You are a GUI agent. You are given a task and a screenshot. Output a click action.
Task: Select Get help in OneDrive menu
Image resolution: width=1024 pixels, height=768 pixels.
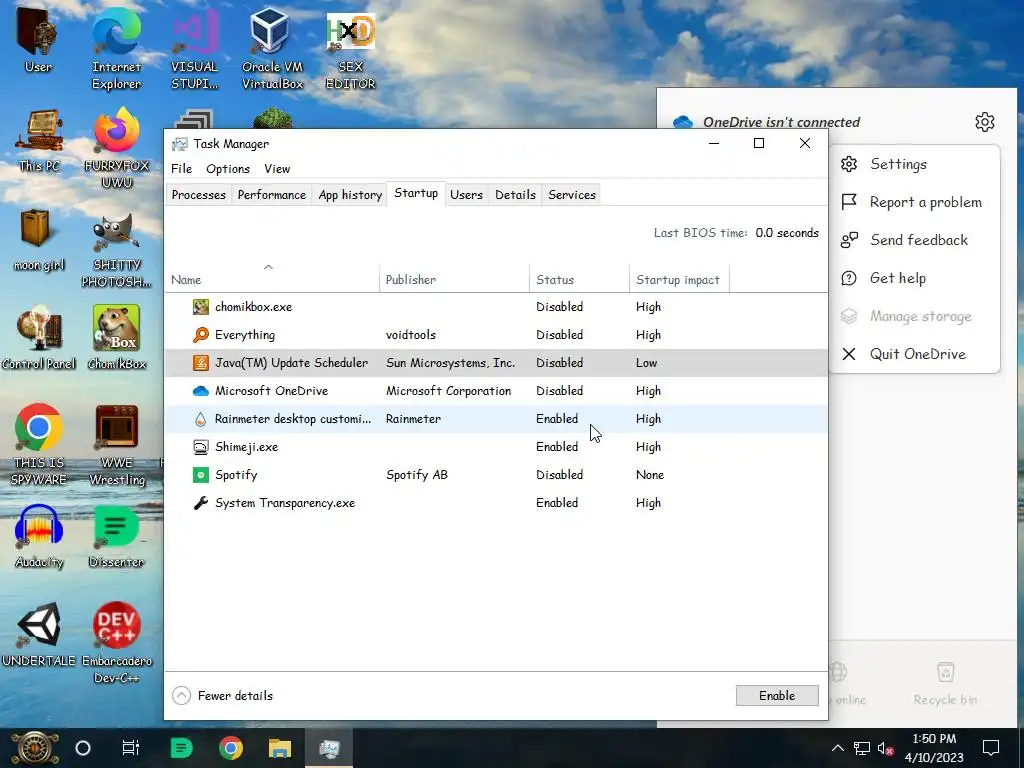click(914, 278)
